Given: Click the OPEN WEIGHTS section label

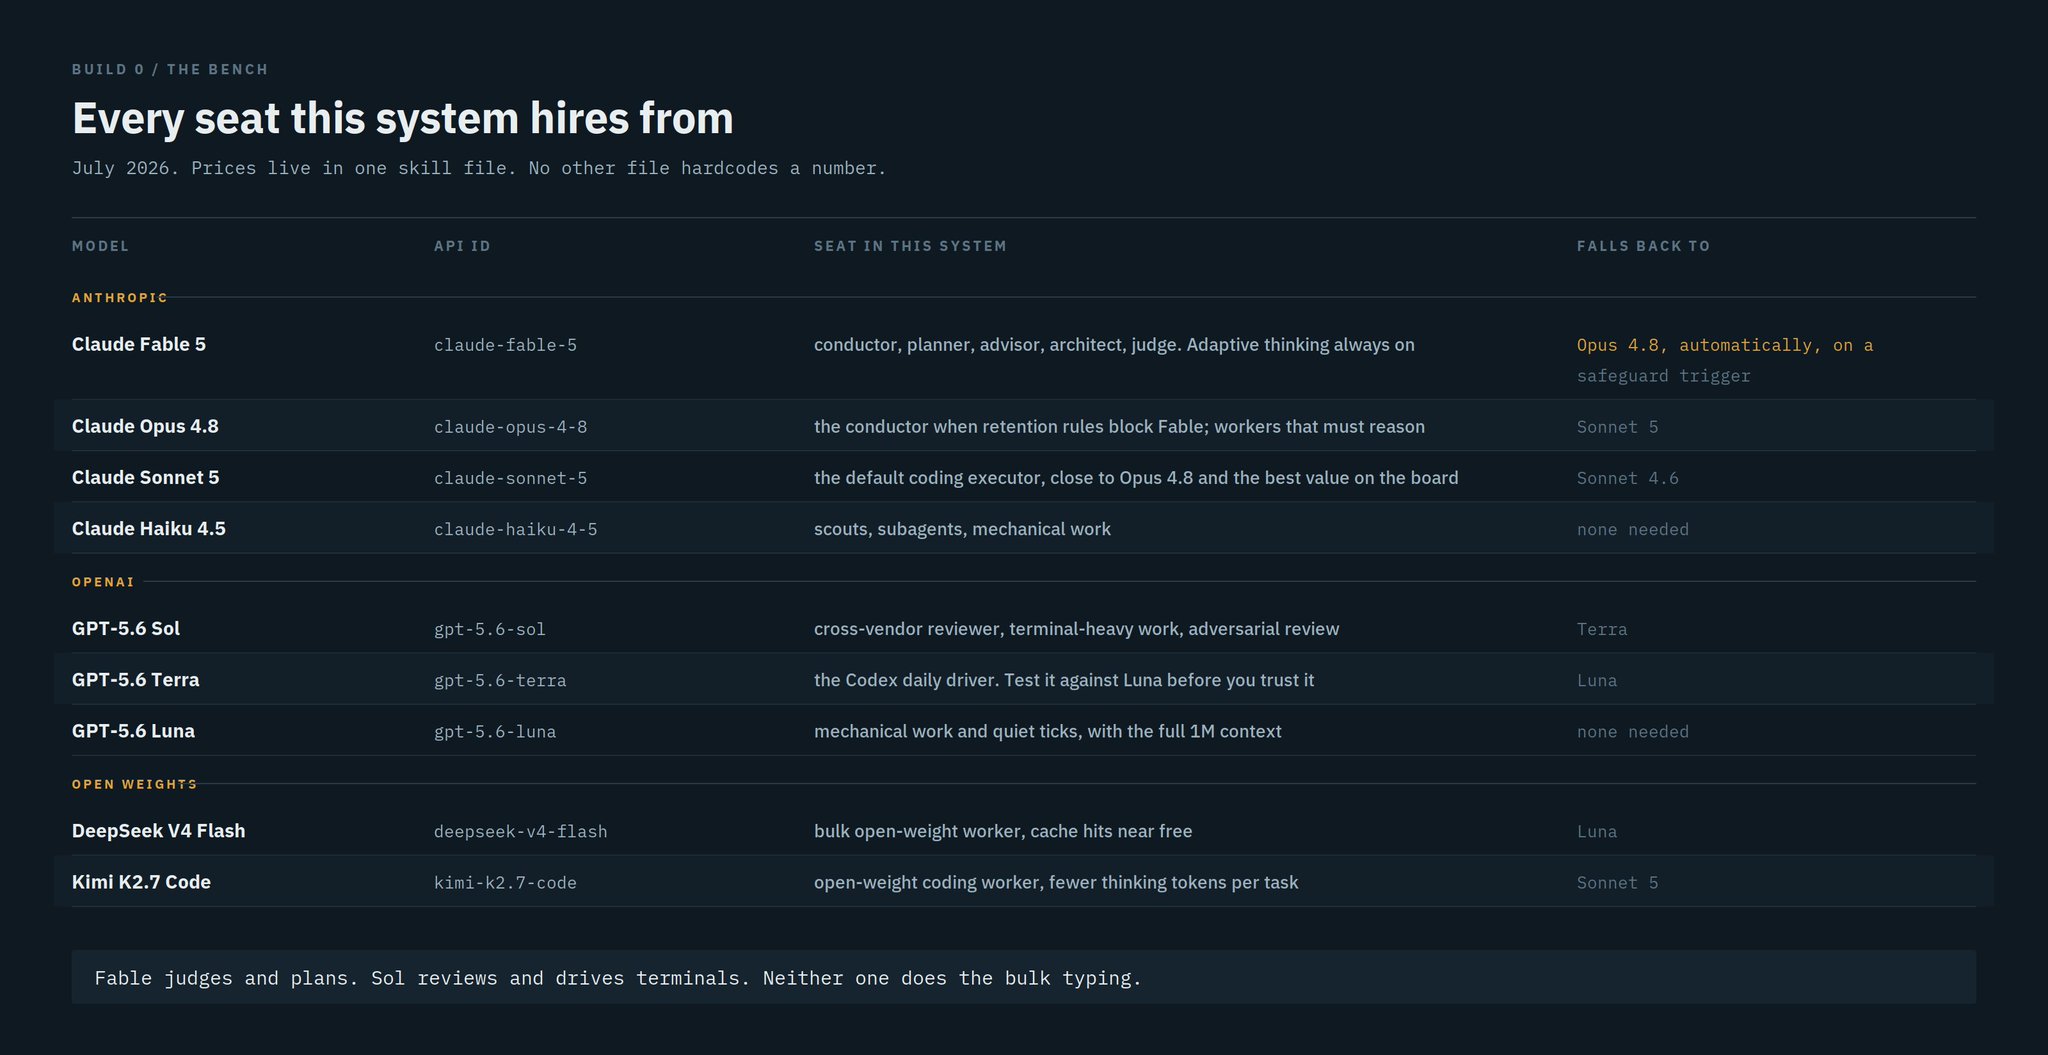Looking at the screenshot, I should coord(134,784).
